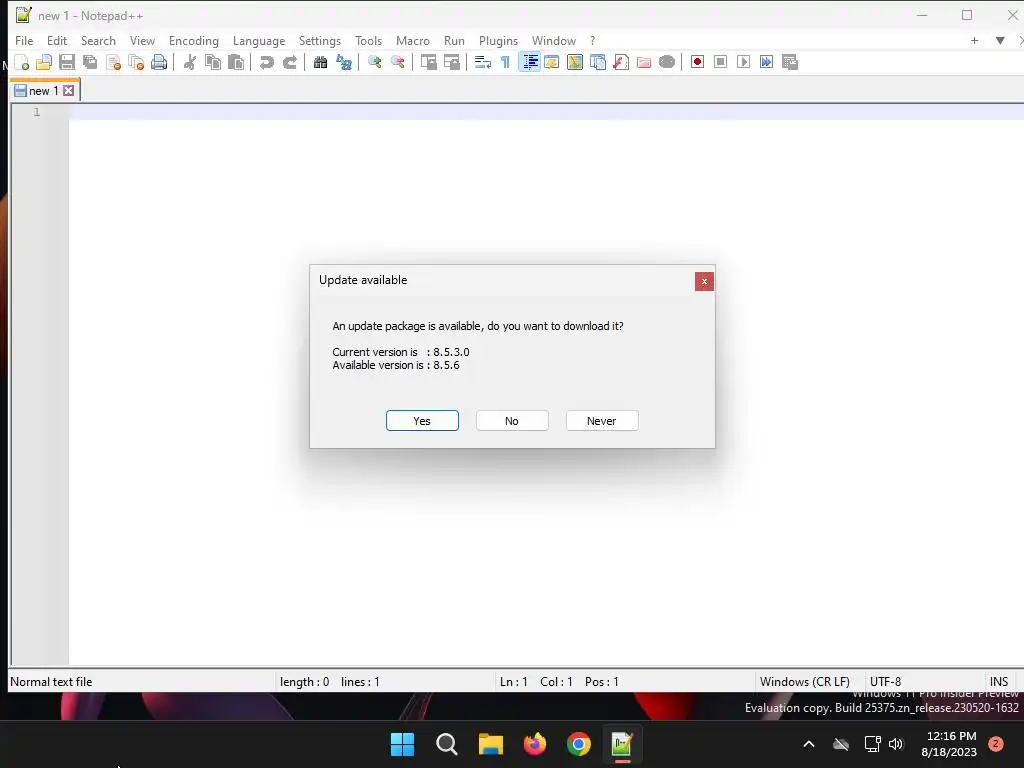Open the ? help menu
The height and width of the screenshot is (768, 1024).
tap(592, 40)
